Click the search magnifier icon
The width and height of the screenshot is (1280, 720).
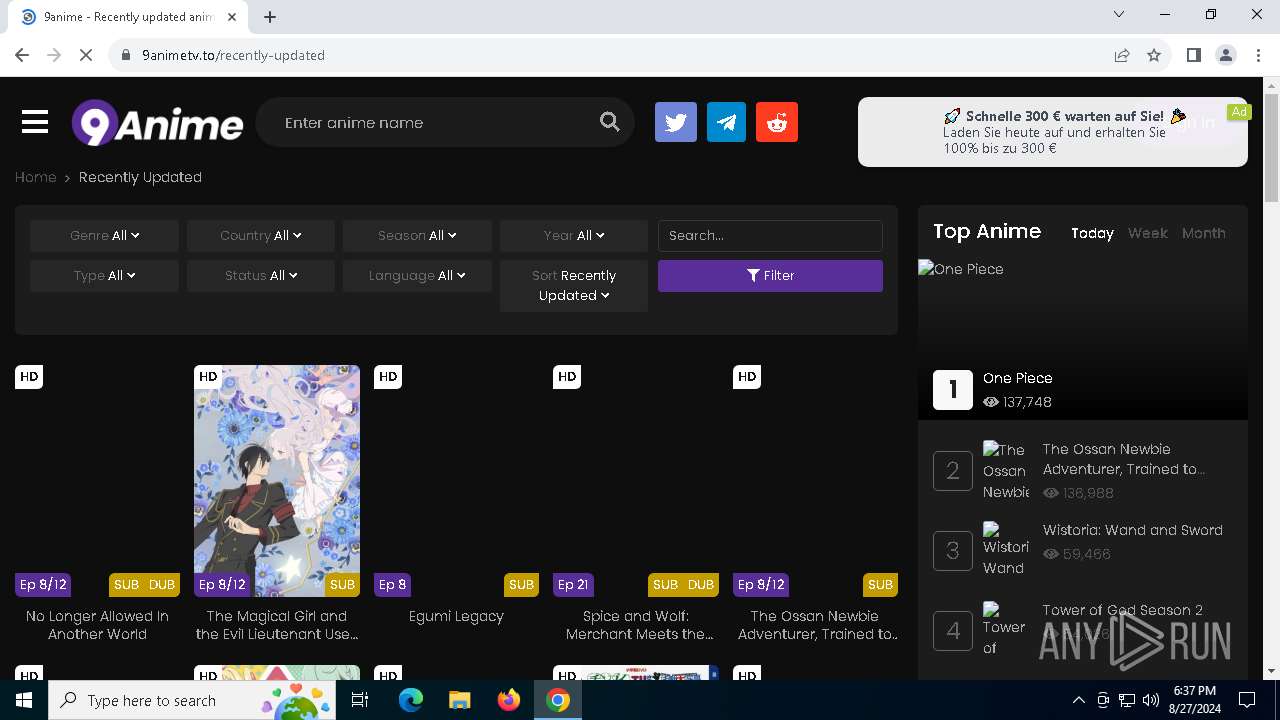tap(610, 122)
